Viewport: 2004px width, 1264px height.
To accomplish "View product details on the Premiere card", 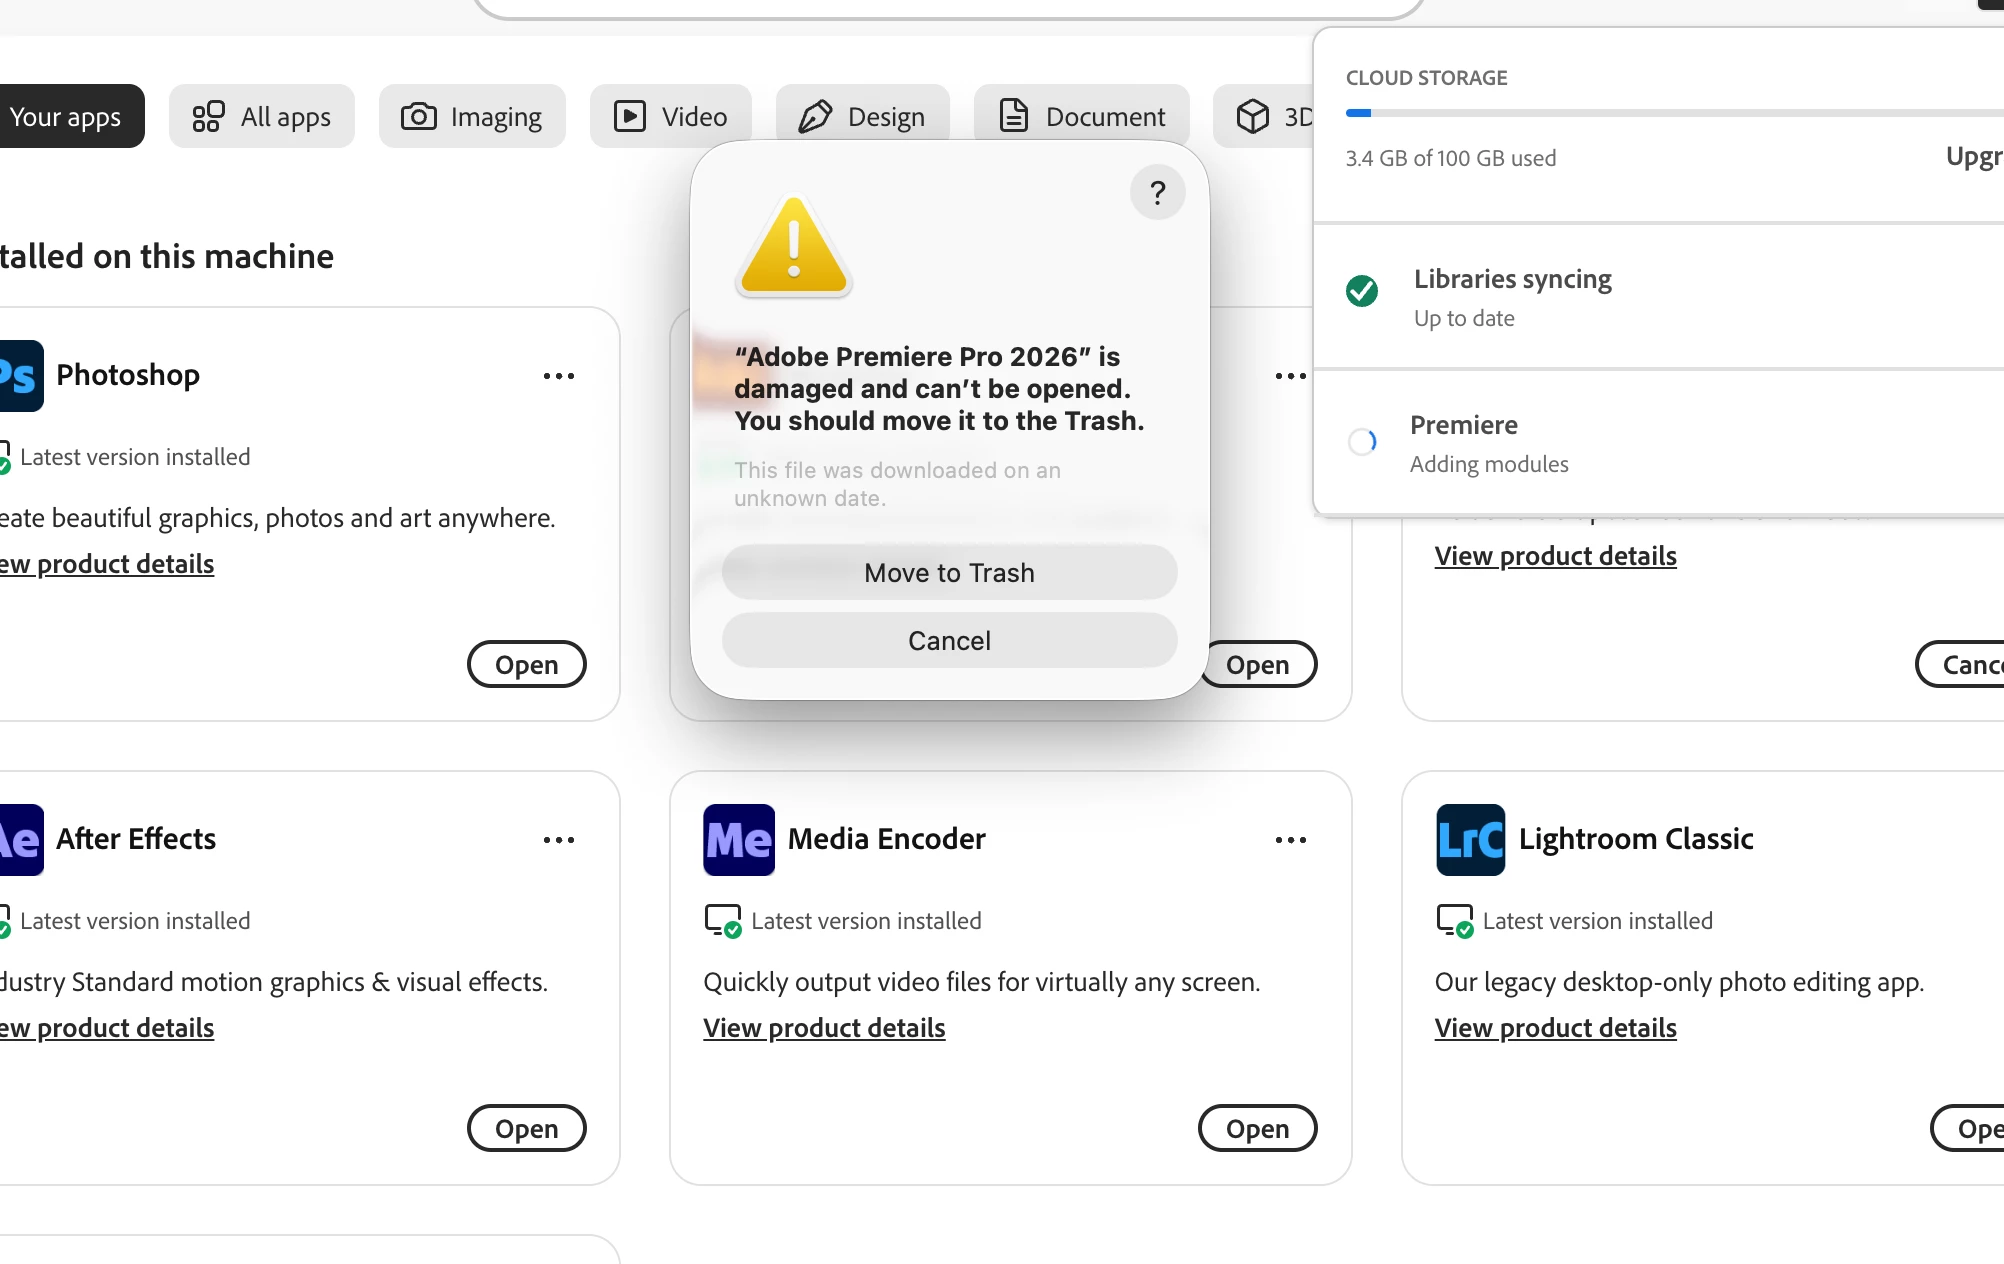I will (x=1556, y=556).
